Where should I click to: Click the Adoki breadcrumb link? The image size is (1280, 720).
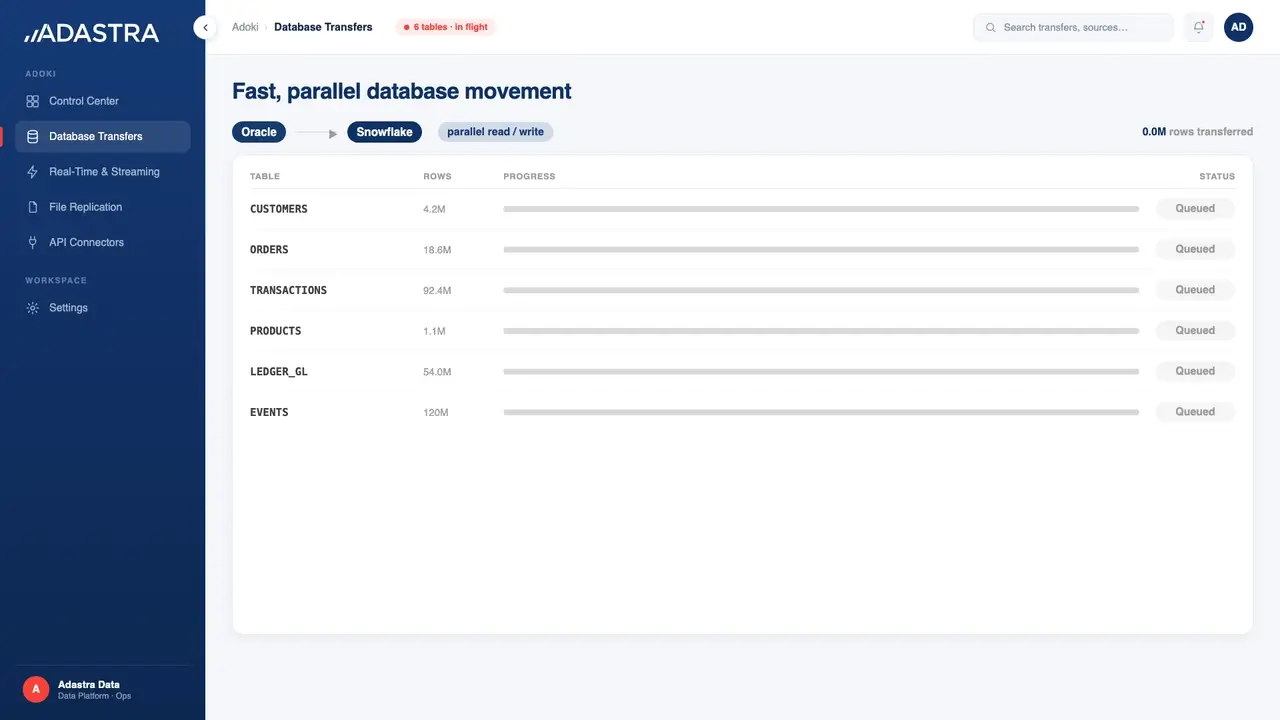[245, 27]
